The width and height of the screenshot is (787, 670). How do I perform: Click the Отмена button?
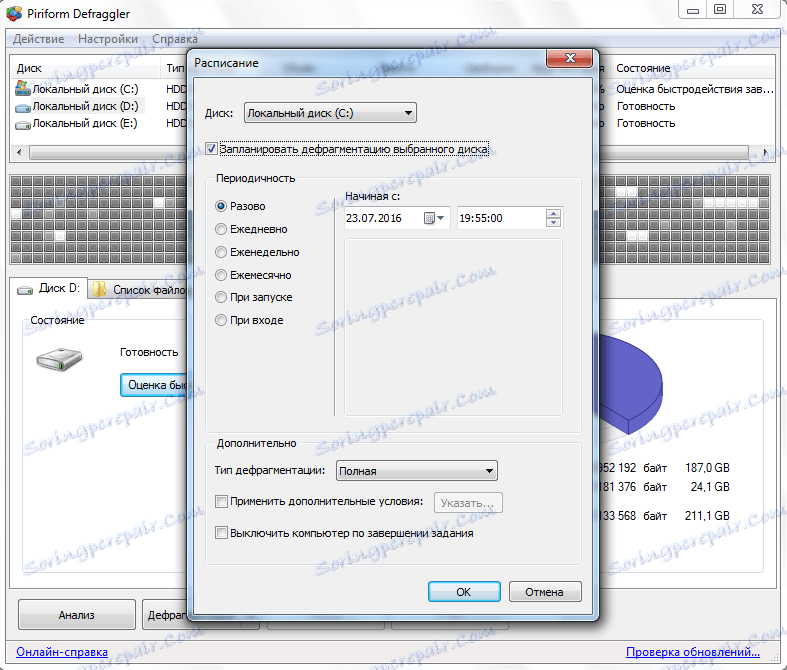pyautogui.click(x=545, y=592)
